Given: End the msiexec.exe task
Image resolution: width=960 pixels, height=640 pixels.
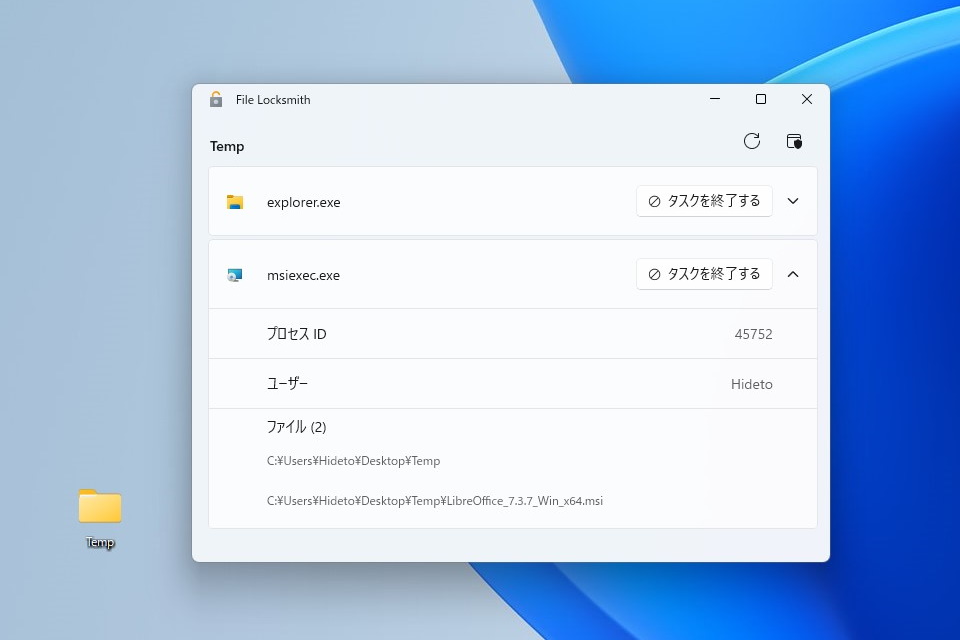Looking at the screenshot, I should click(x=703, y=273).
